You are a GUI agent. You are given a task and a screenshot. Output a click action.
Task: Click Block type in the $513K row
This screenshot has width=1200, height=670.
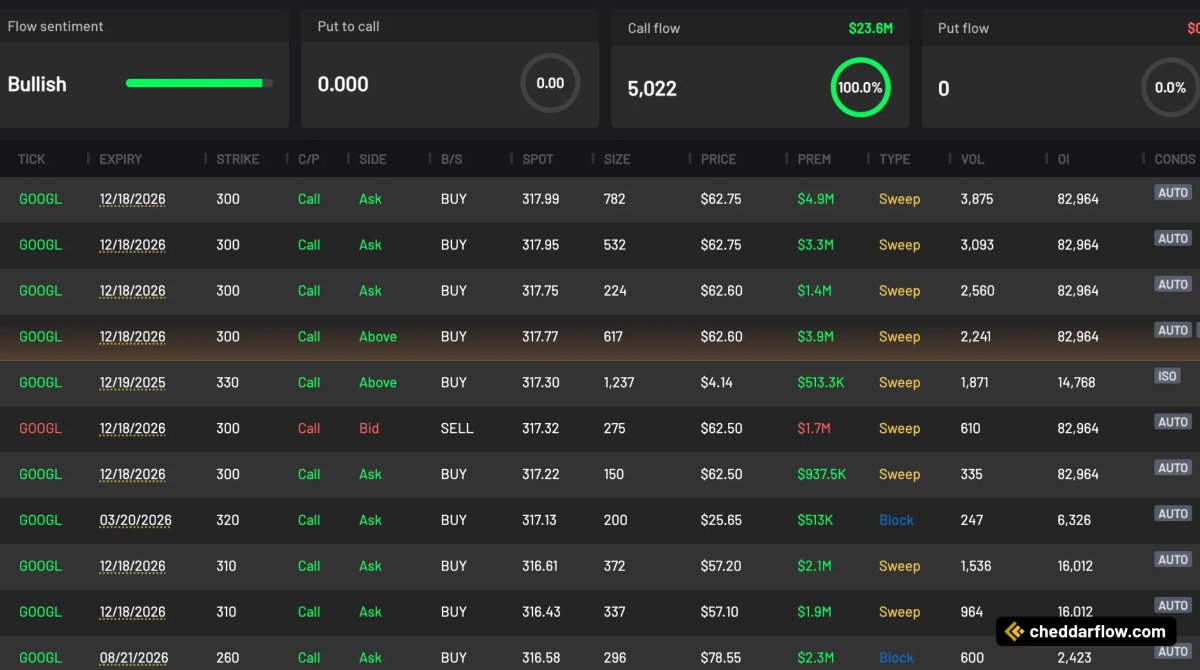(896, 520)
